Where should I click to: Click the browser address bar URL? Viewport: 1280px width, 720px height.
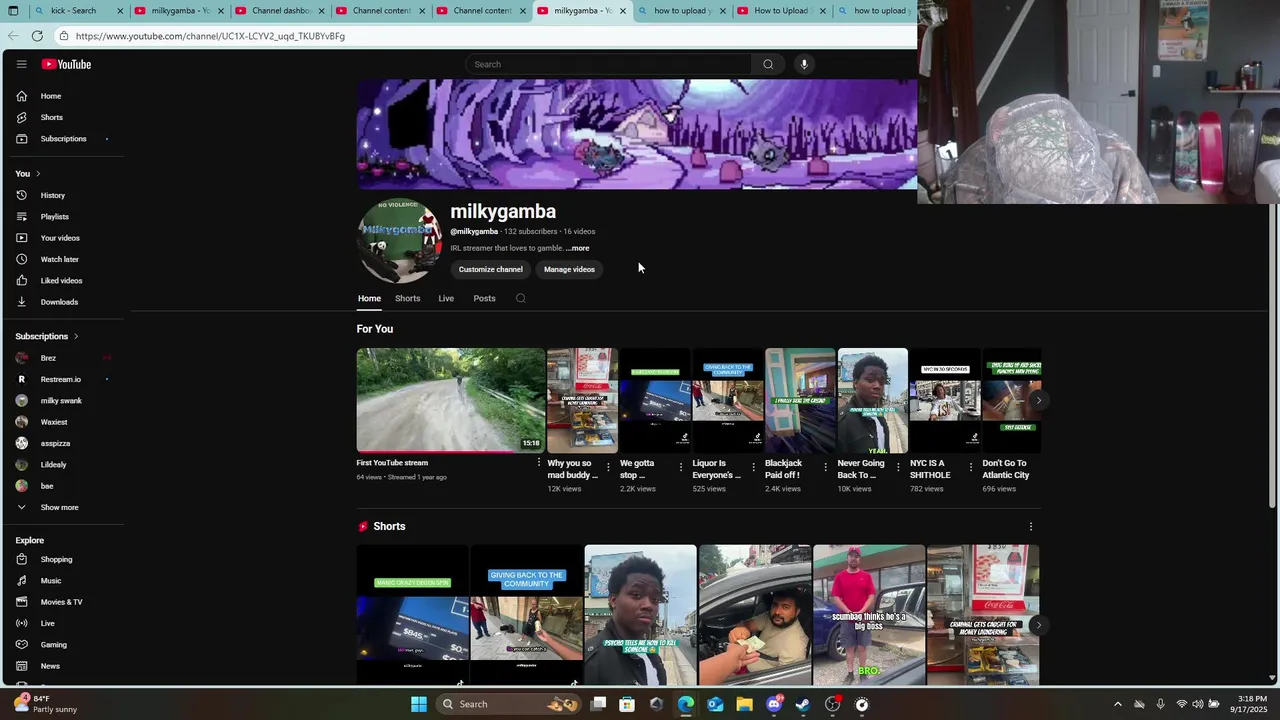point(210,36)
